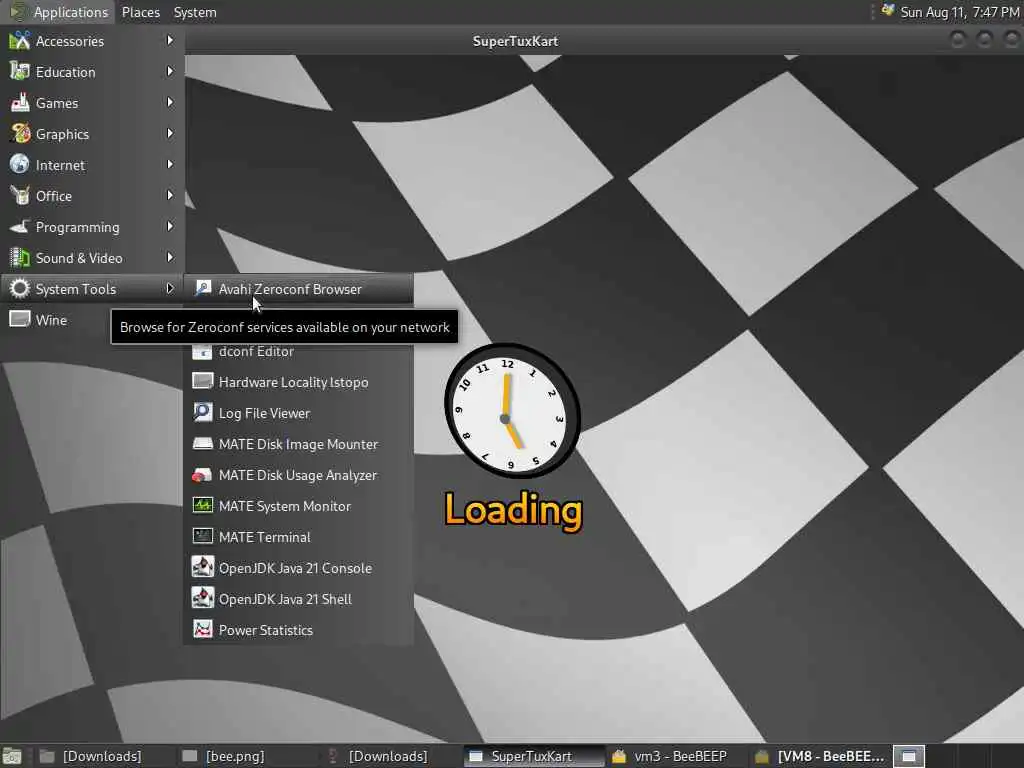Open the Applications menu
Viewport: 1024px width, 768px height.
click(59, 12)
